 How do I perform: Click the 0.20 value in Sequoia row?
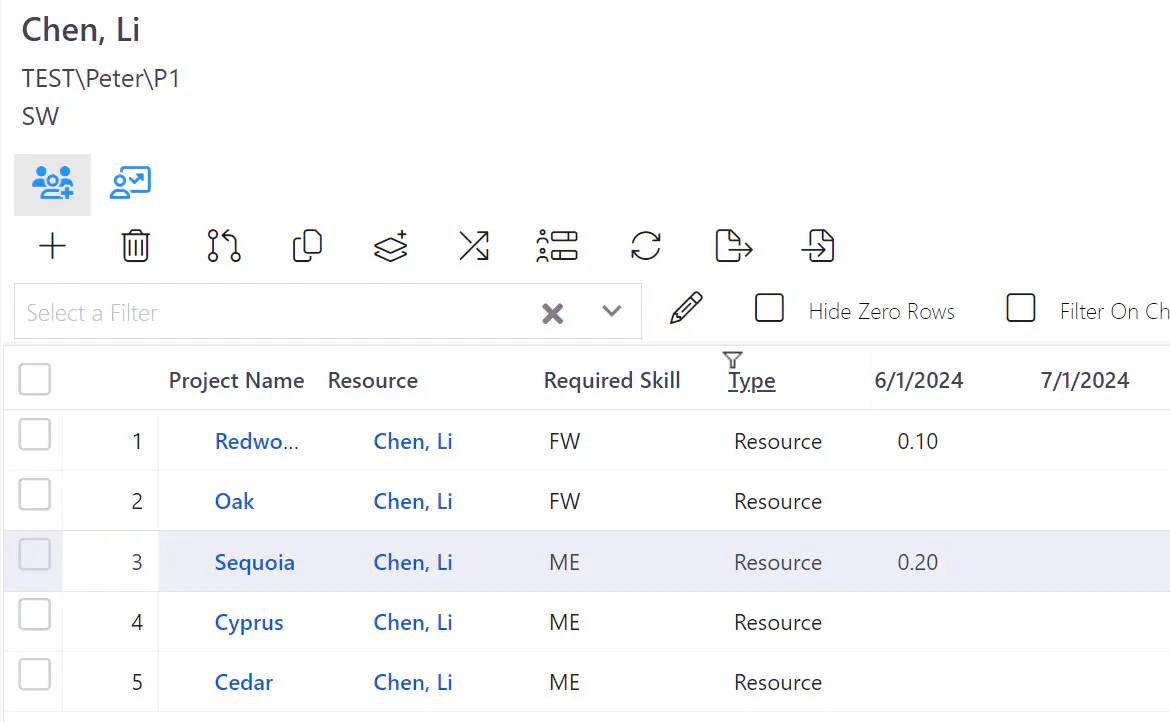[918, 562]
